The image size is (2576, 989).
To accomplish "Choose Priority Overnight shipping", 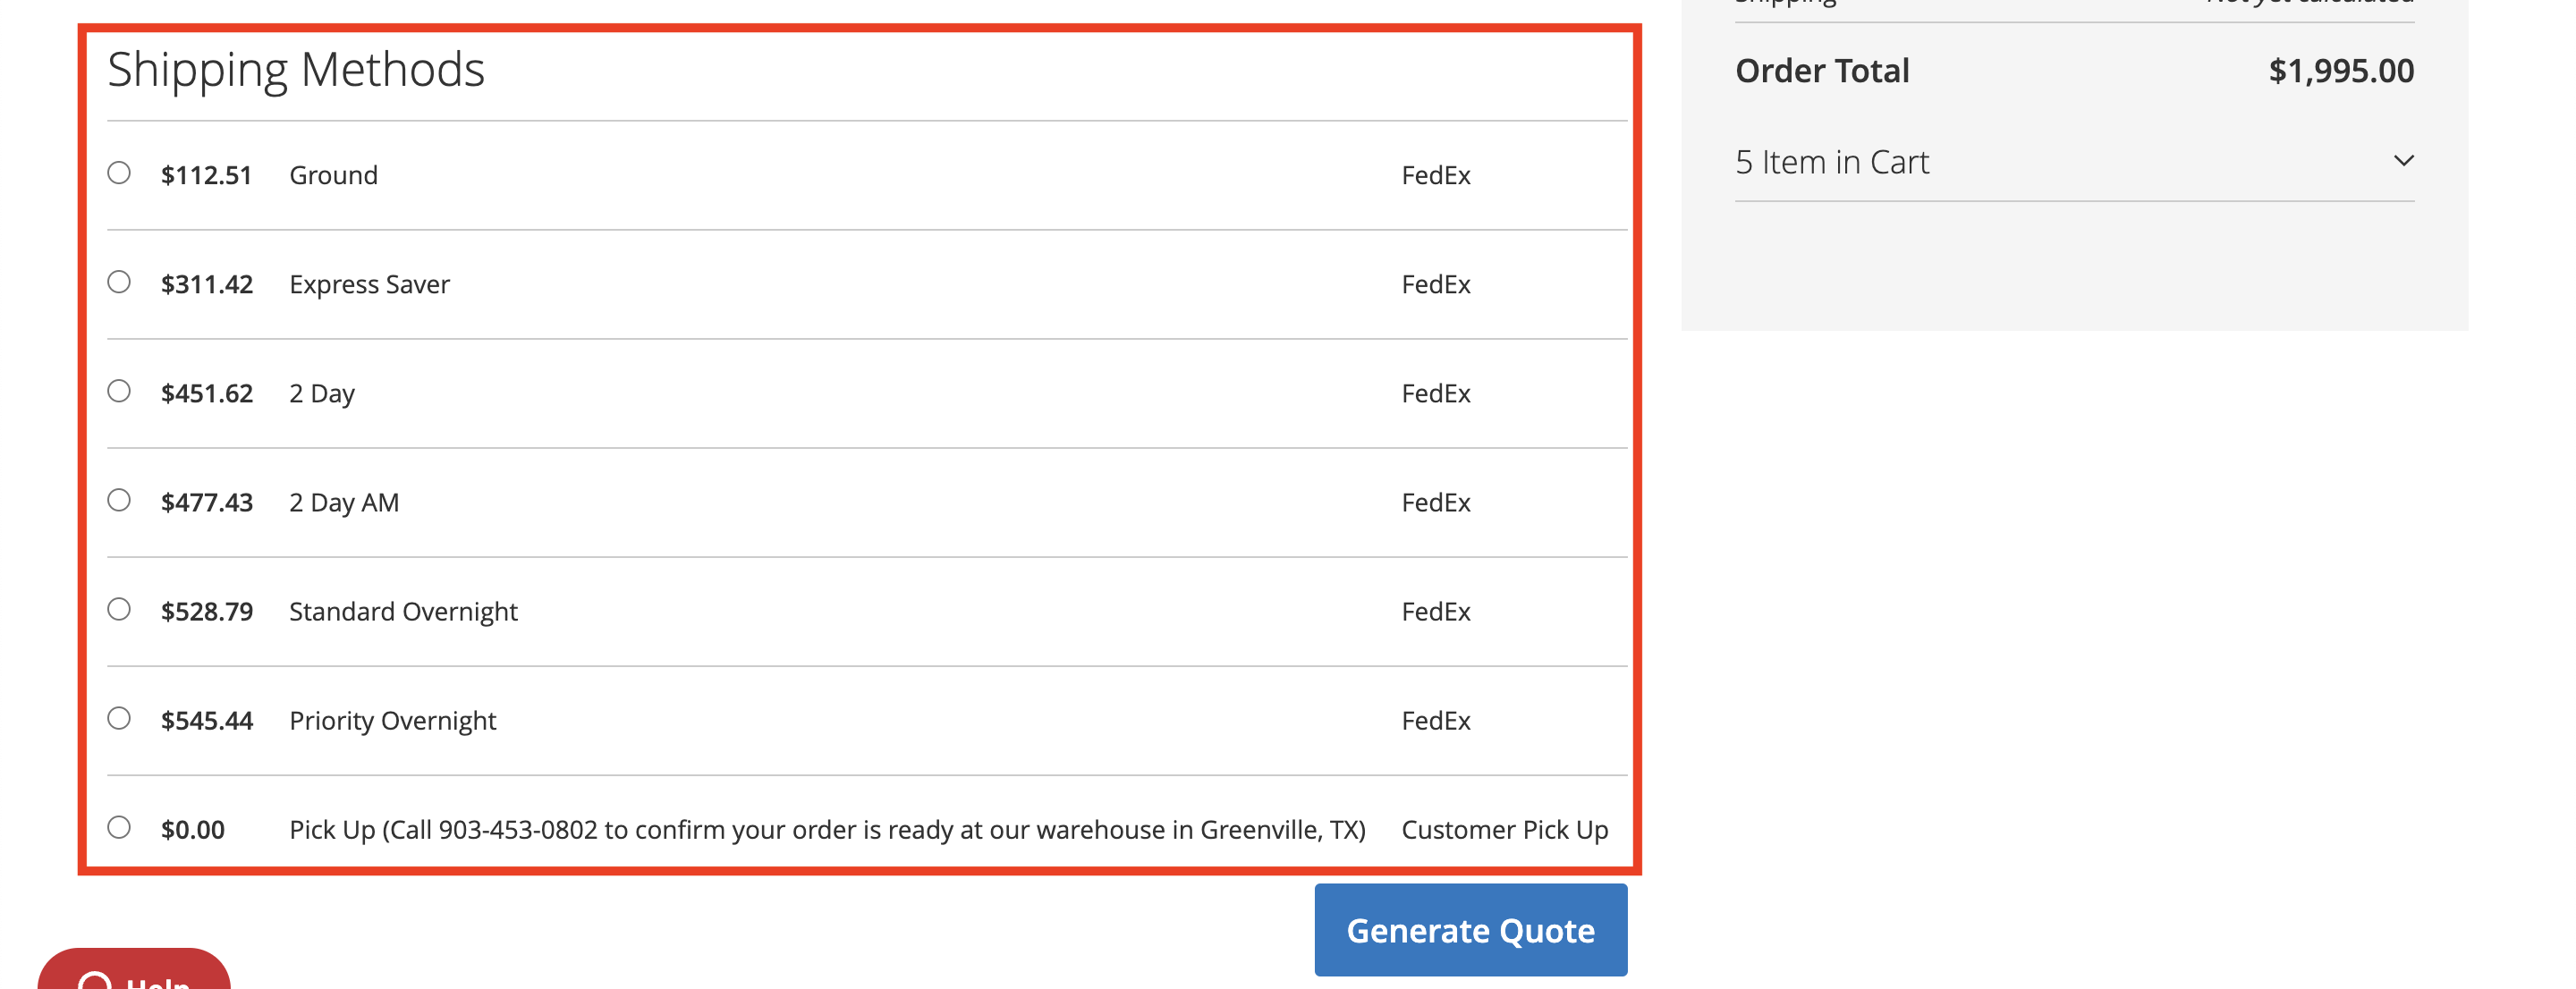I will (119, 718).
